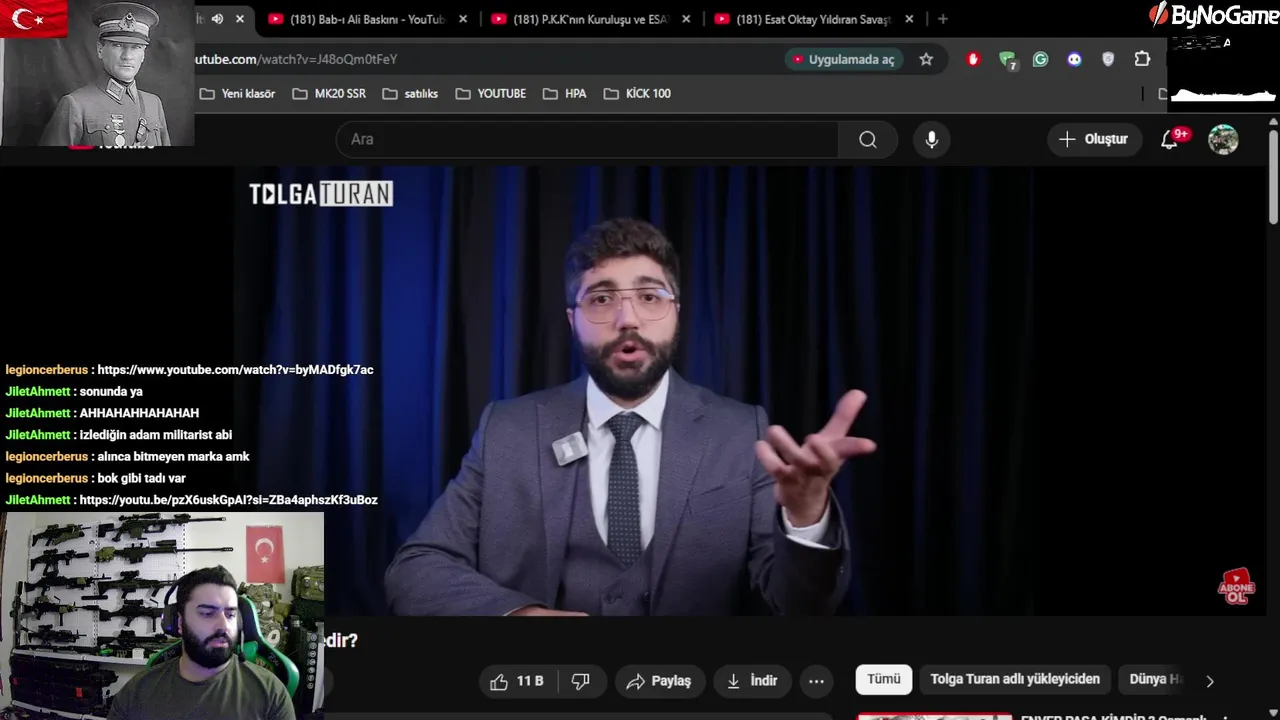
Task: Select the Tümü filter chip
Action: tap(884, 679)
